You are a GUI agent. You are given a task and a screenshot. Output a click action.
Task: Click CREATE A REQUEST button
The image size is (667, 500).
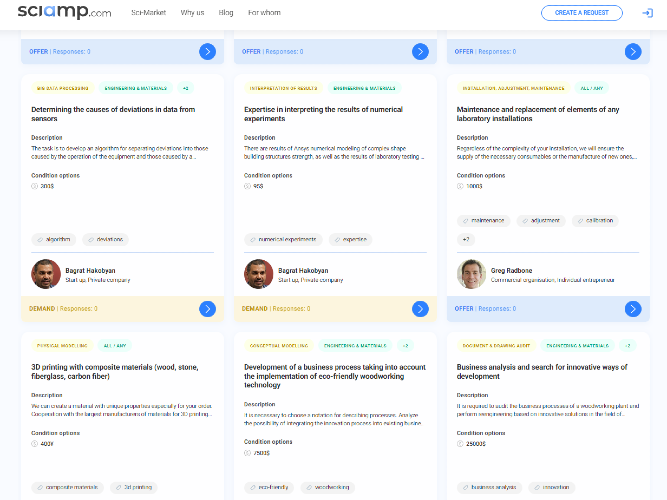click(x=581, y=13)
